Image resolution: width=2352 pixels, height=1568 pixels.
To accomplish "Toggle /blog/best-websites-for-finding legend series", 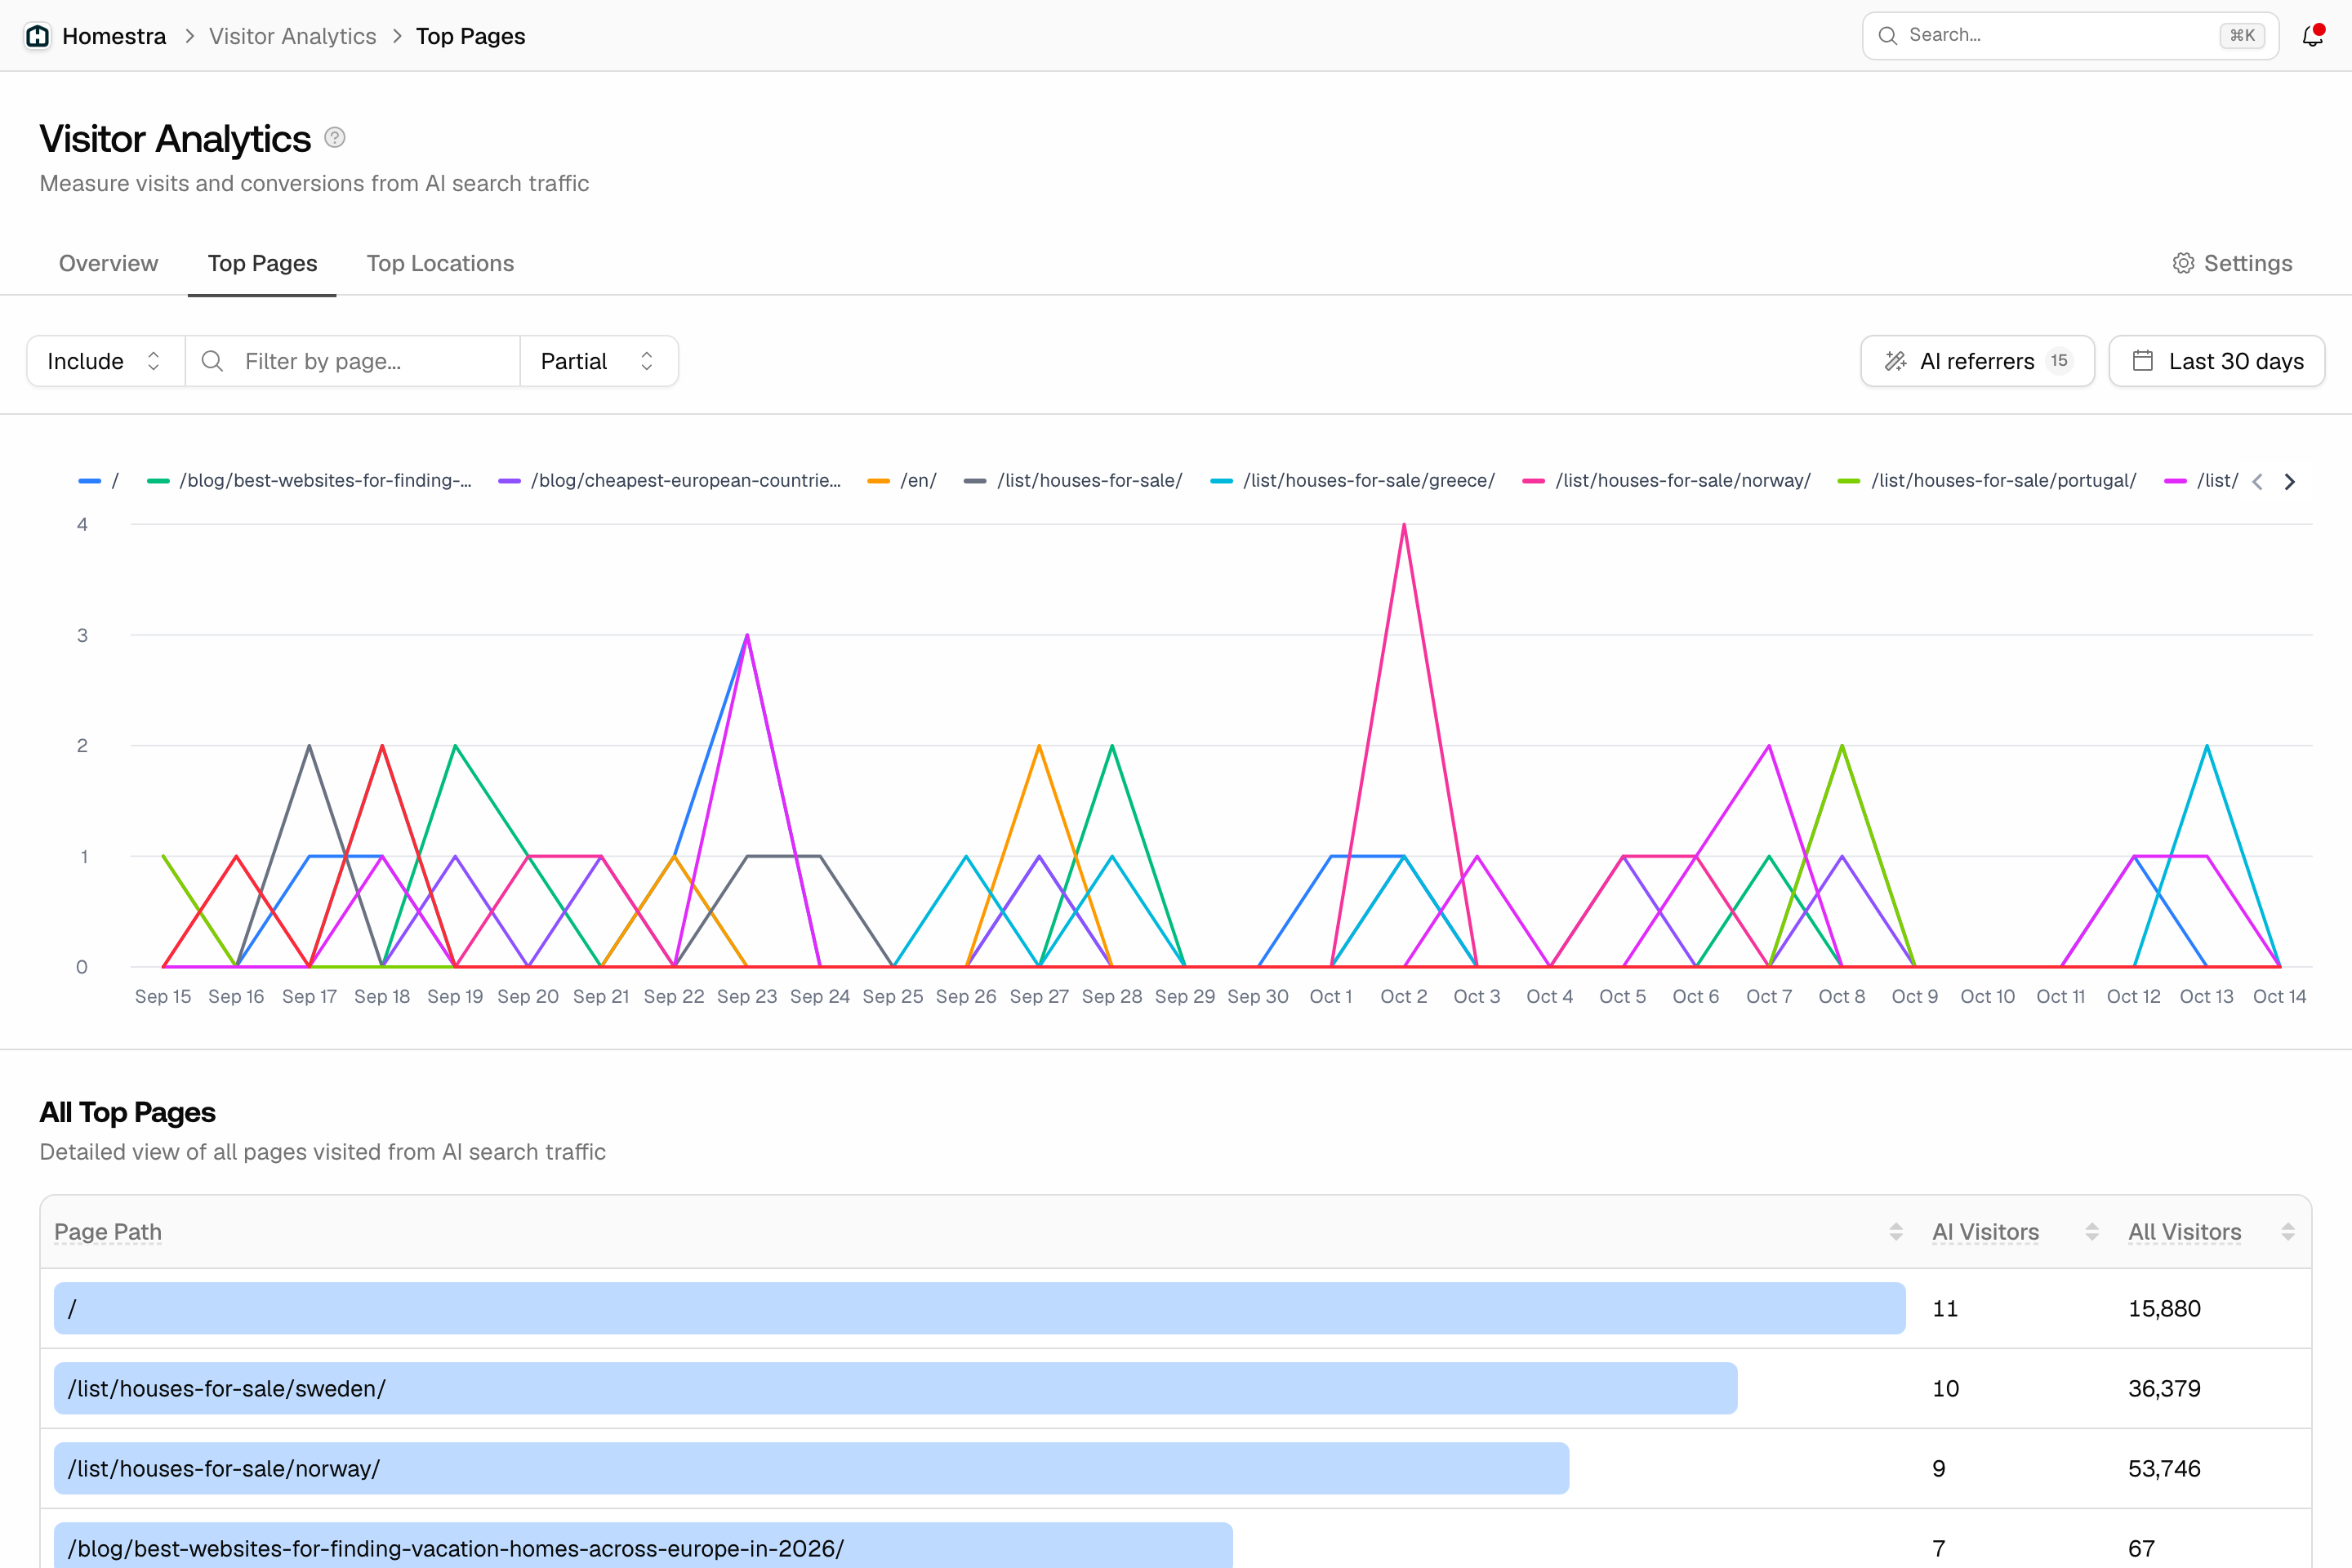I will click(x=309, y=481).
